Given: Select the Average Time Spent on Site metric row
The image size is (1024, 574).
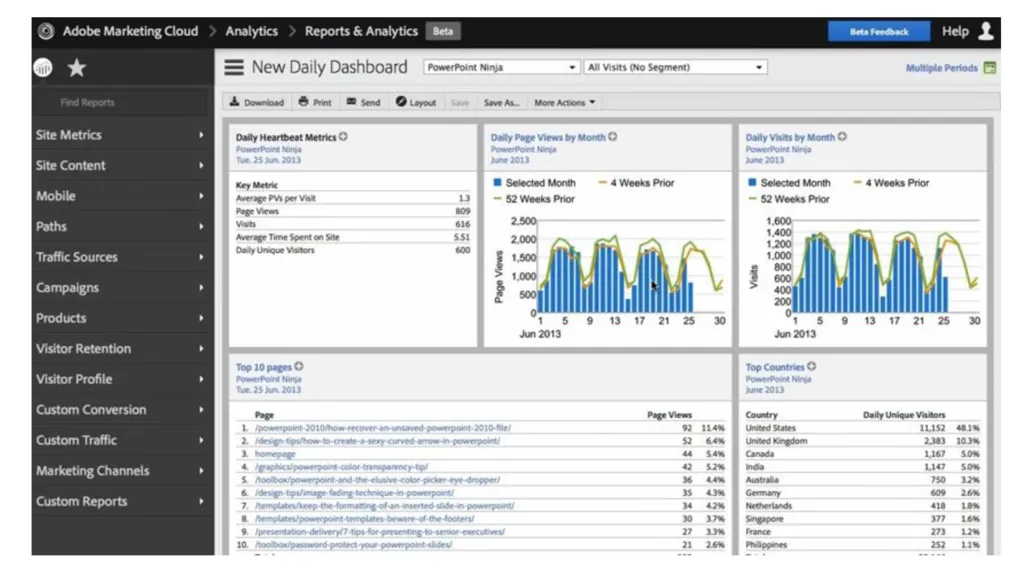Looking at the screenshot, I should click(x=353, y=237).
